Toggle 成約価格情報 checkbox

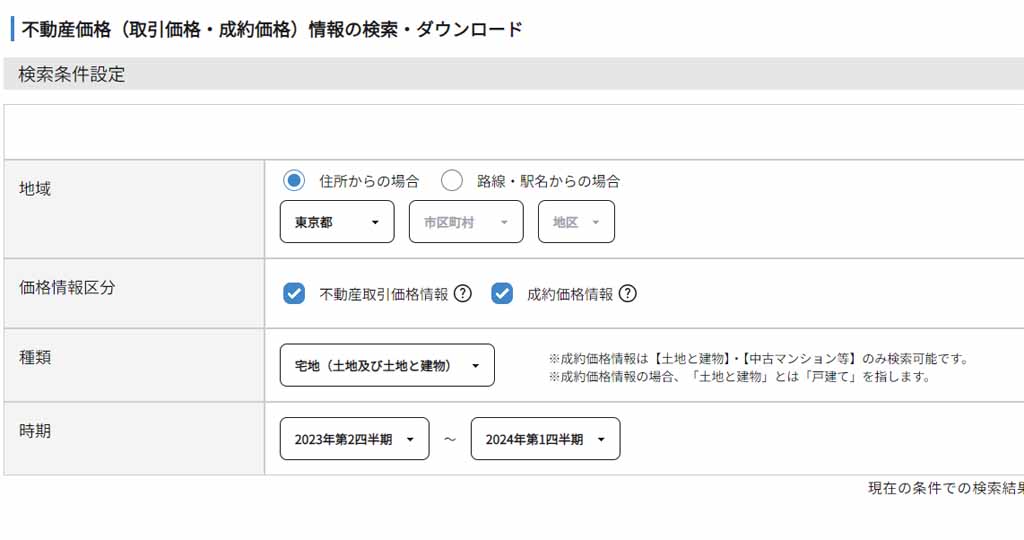point(502,294)
